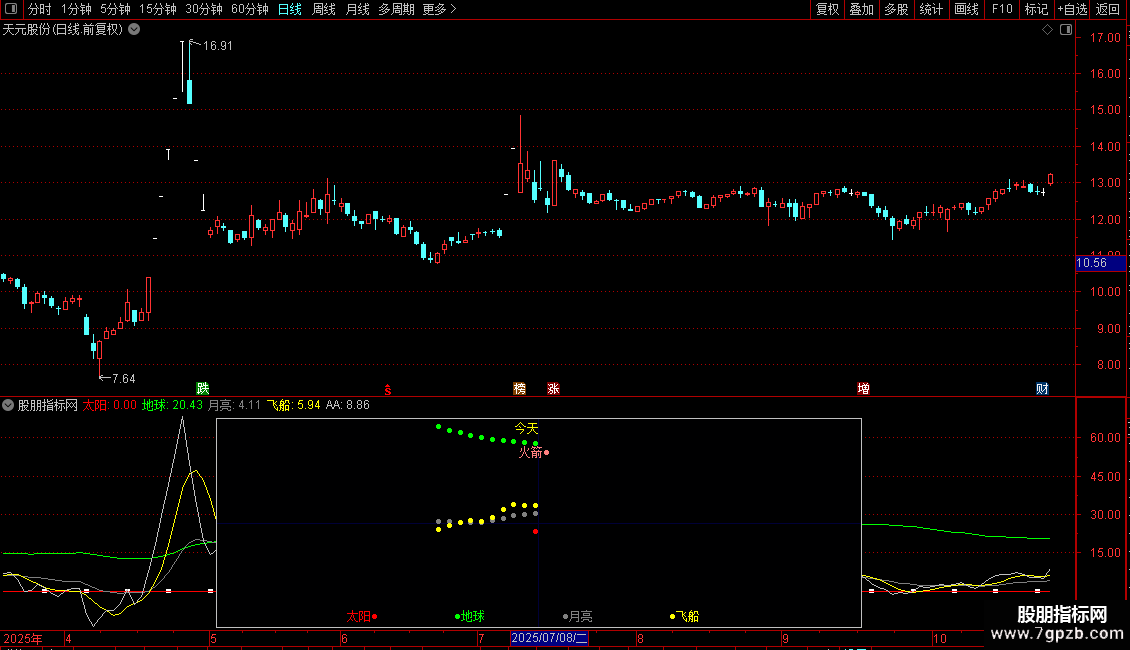
Task: Click the 返回 back button
Action: pos(1108,9)
